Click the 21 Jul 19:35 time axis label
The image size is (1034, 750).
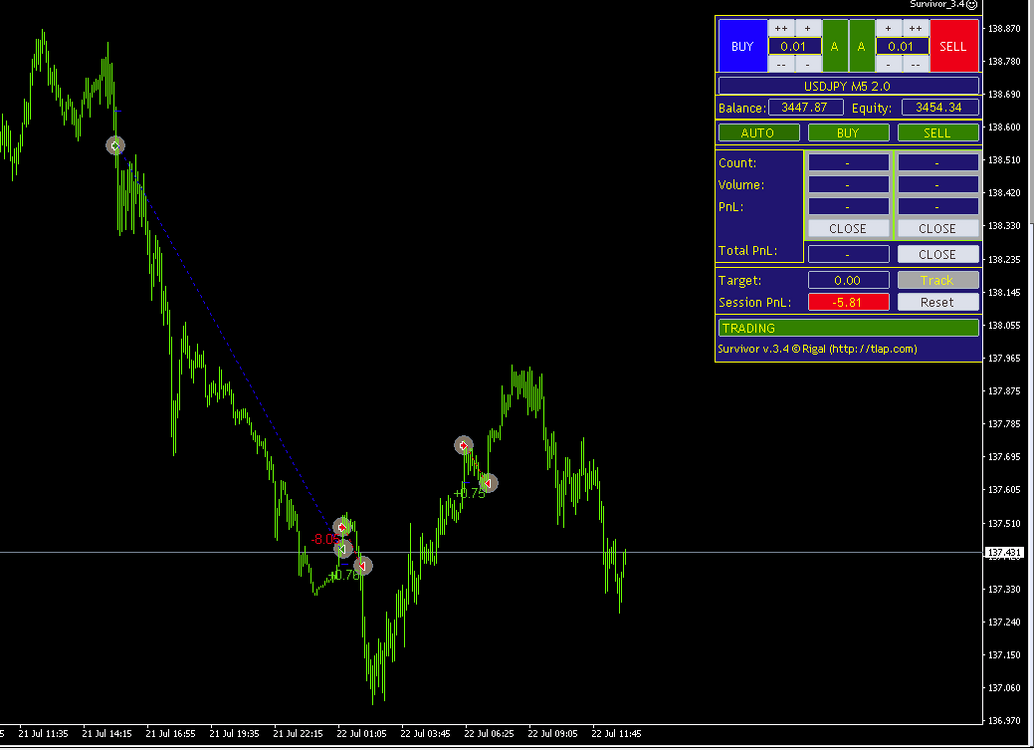(234, 734)
